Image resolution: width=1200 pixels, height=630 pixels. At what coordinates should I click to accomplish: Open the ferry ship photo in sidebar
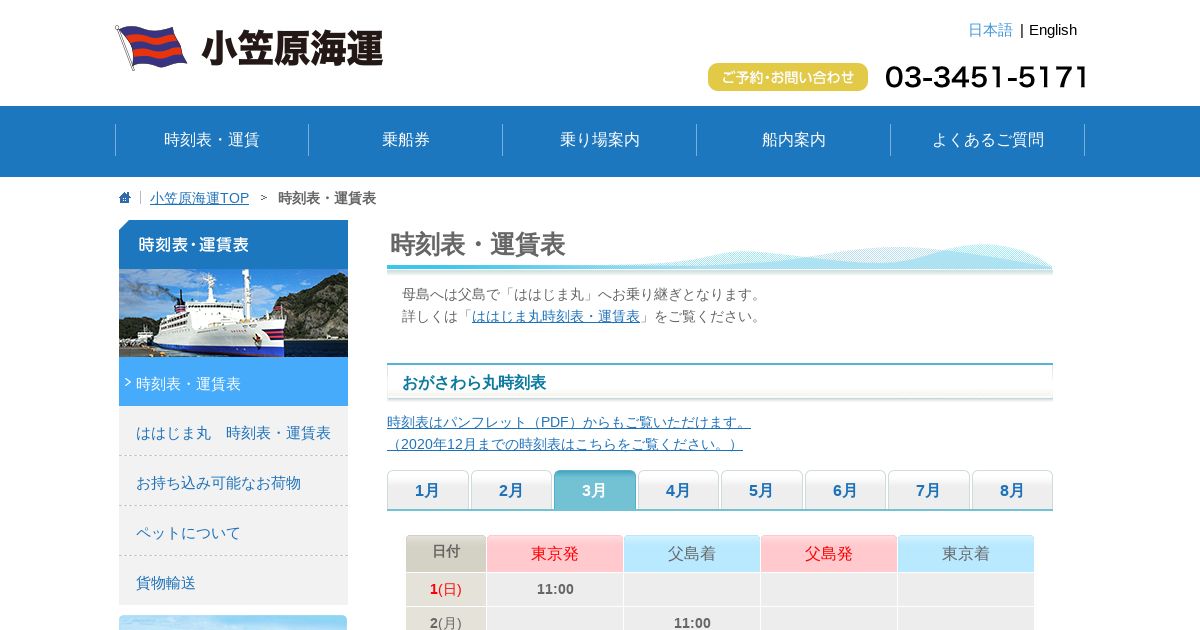233,313
